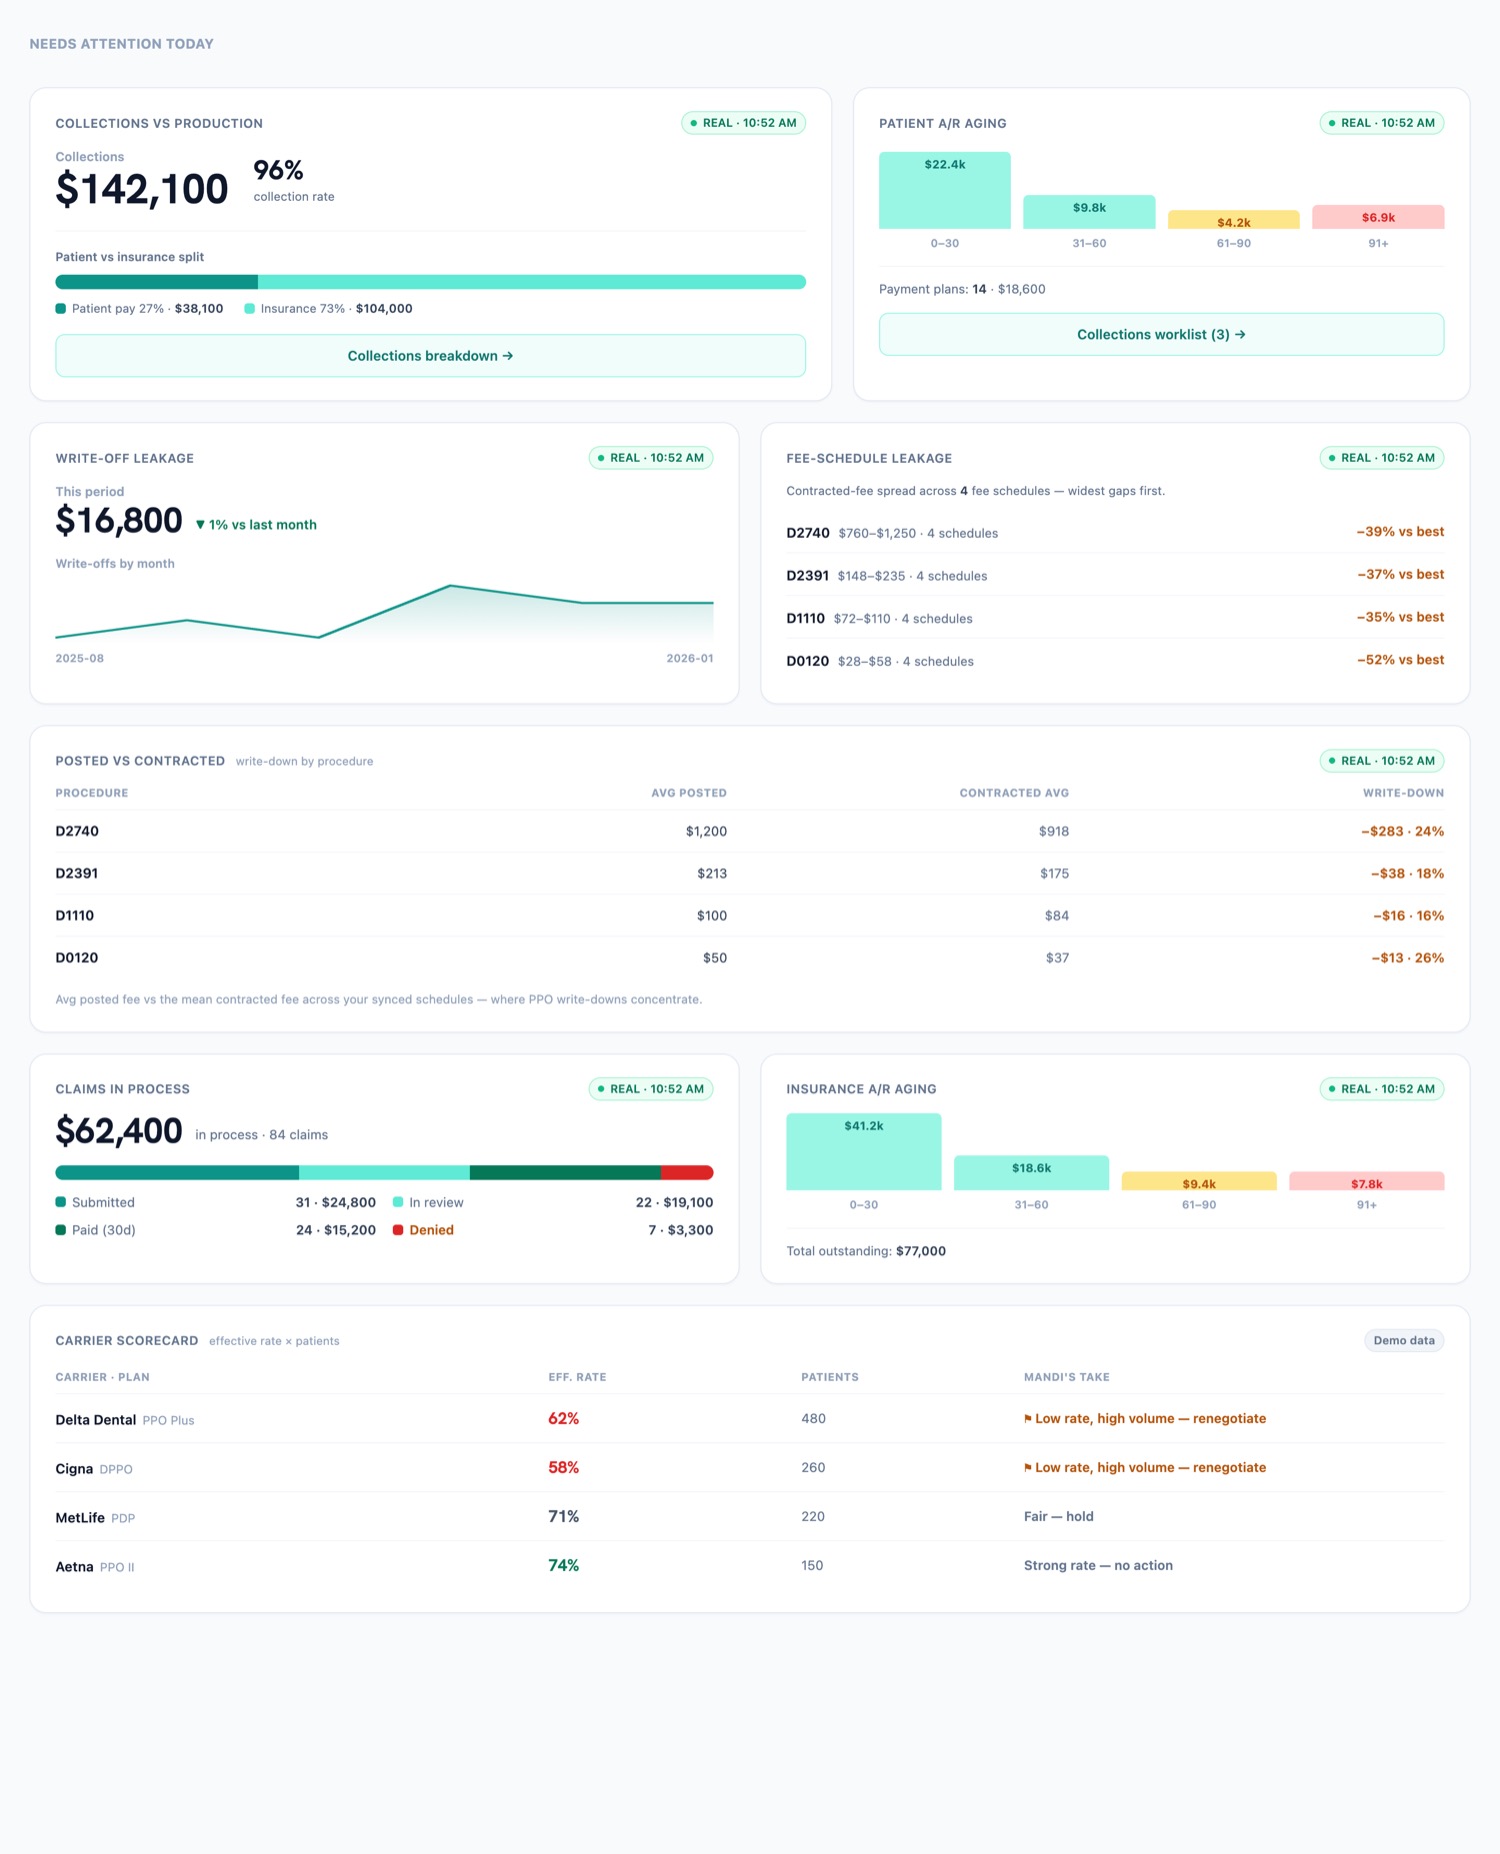Click the $4.2k yellow bar for 61–90

[1233, 220]
